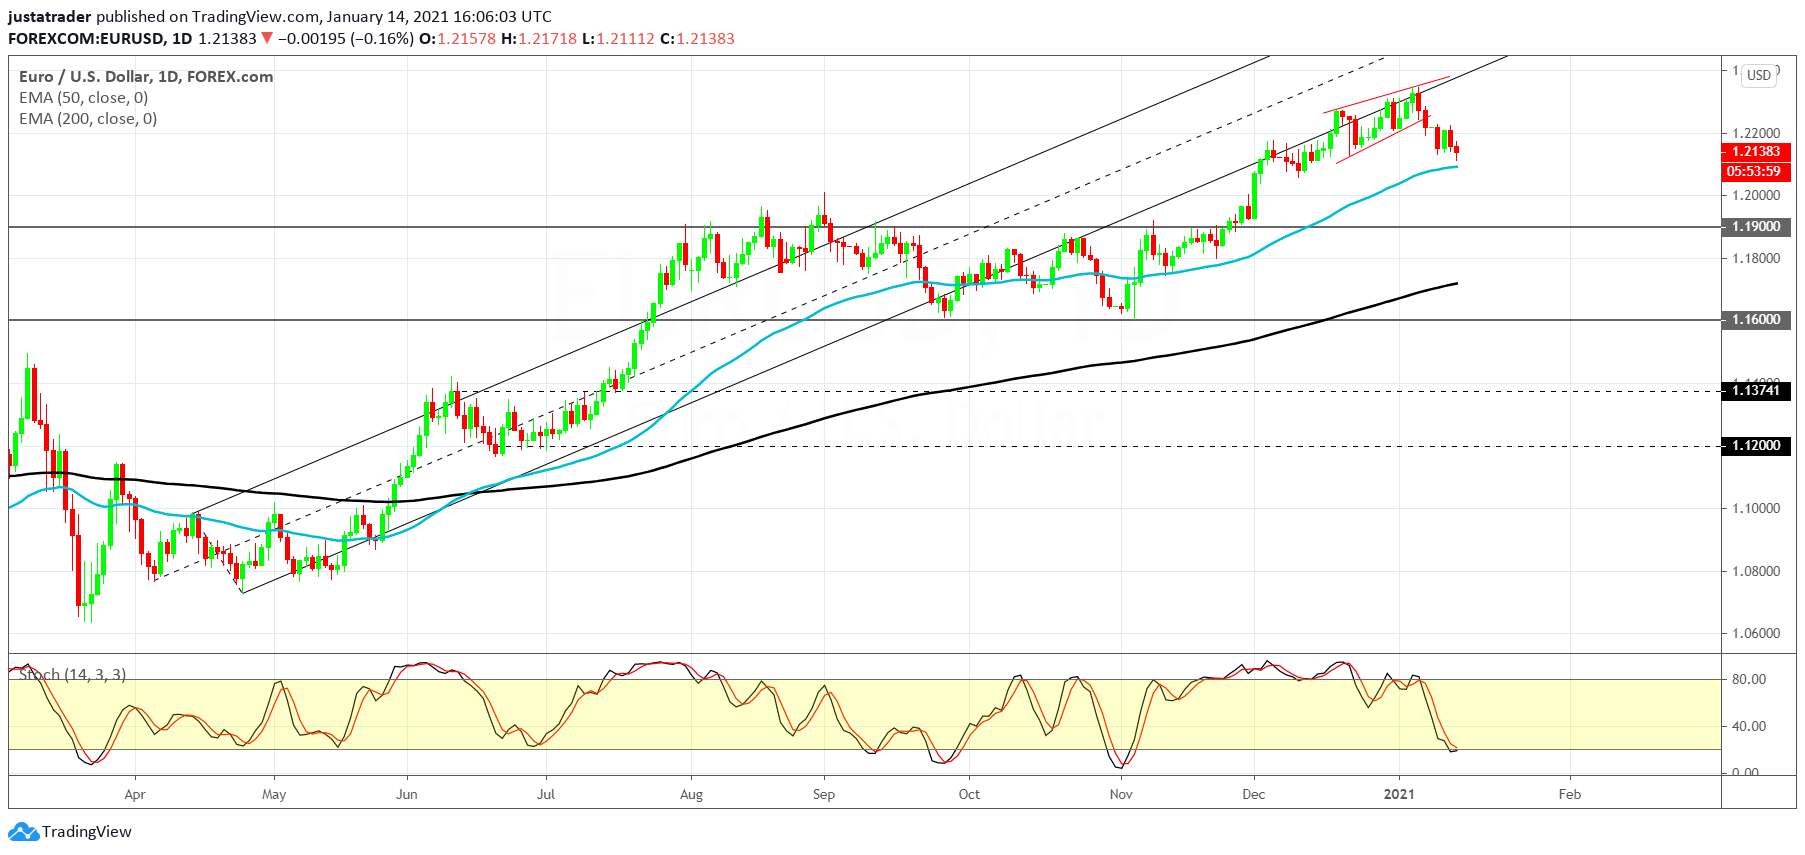The height and width of the screenshot is (855, 1805).
Task: Click the FOREXCOM:EURUSD symbol text
Action: pos(86,39)
